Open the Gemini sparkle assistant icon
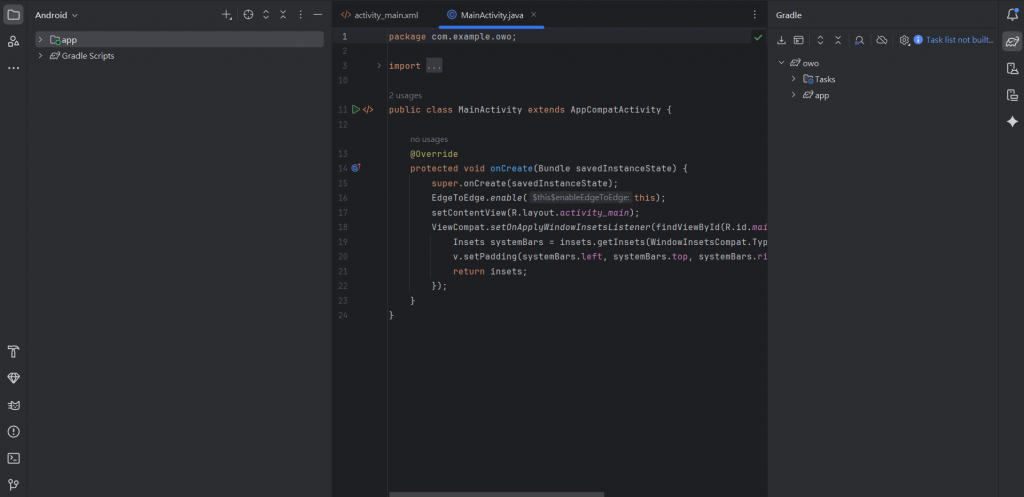The image size is (1024, 497). [x=1012, y=121]
